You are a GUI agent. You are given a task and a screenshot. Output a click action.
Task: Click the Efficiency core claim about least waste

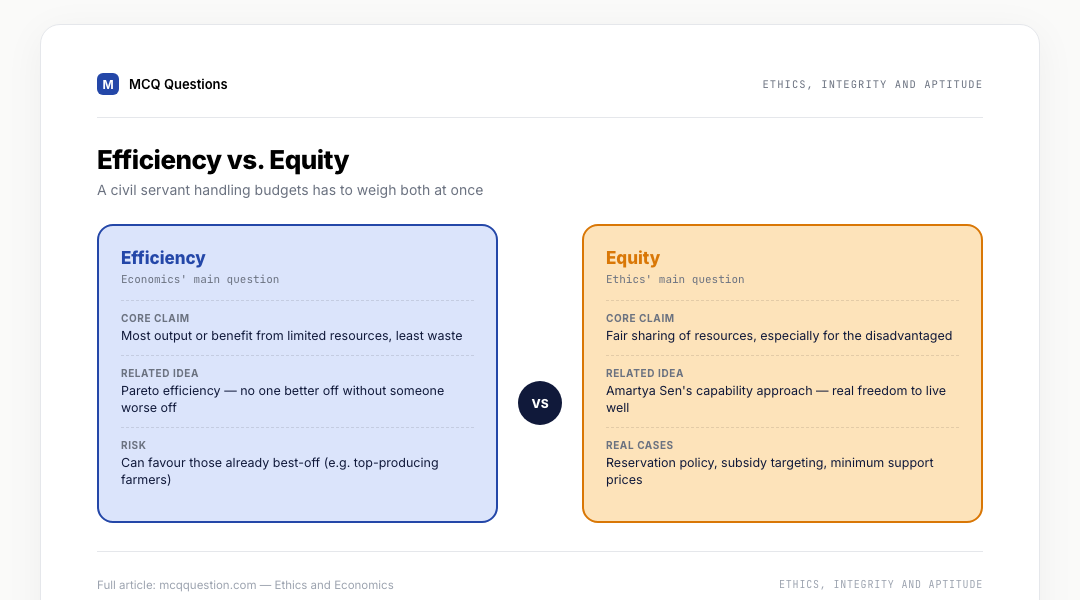[291, 335]
